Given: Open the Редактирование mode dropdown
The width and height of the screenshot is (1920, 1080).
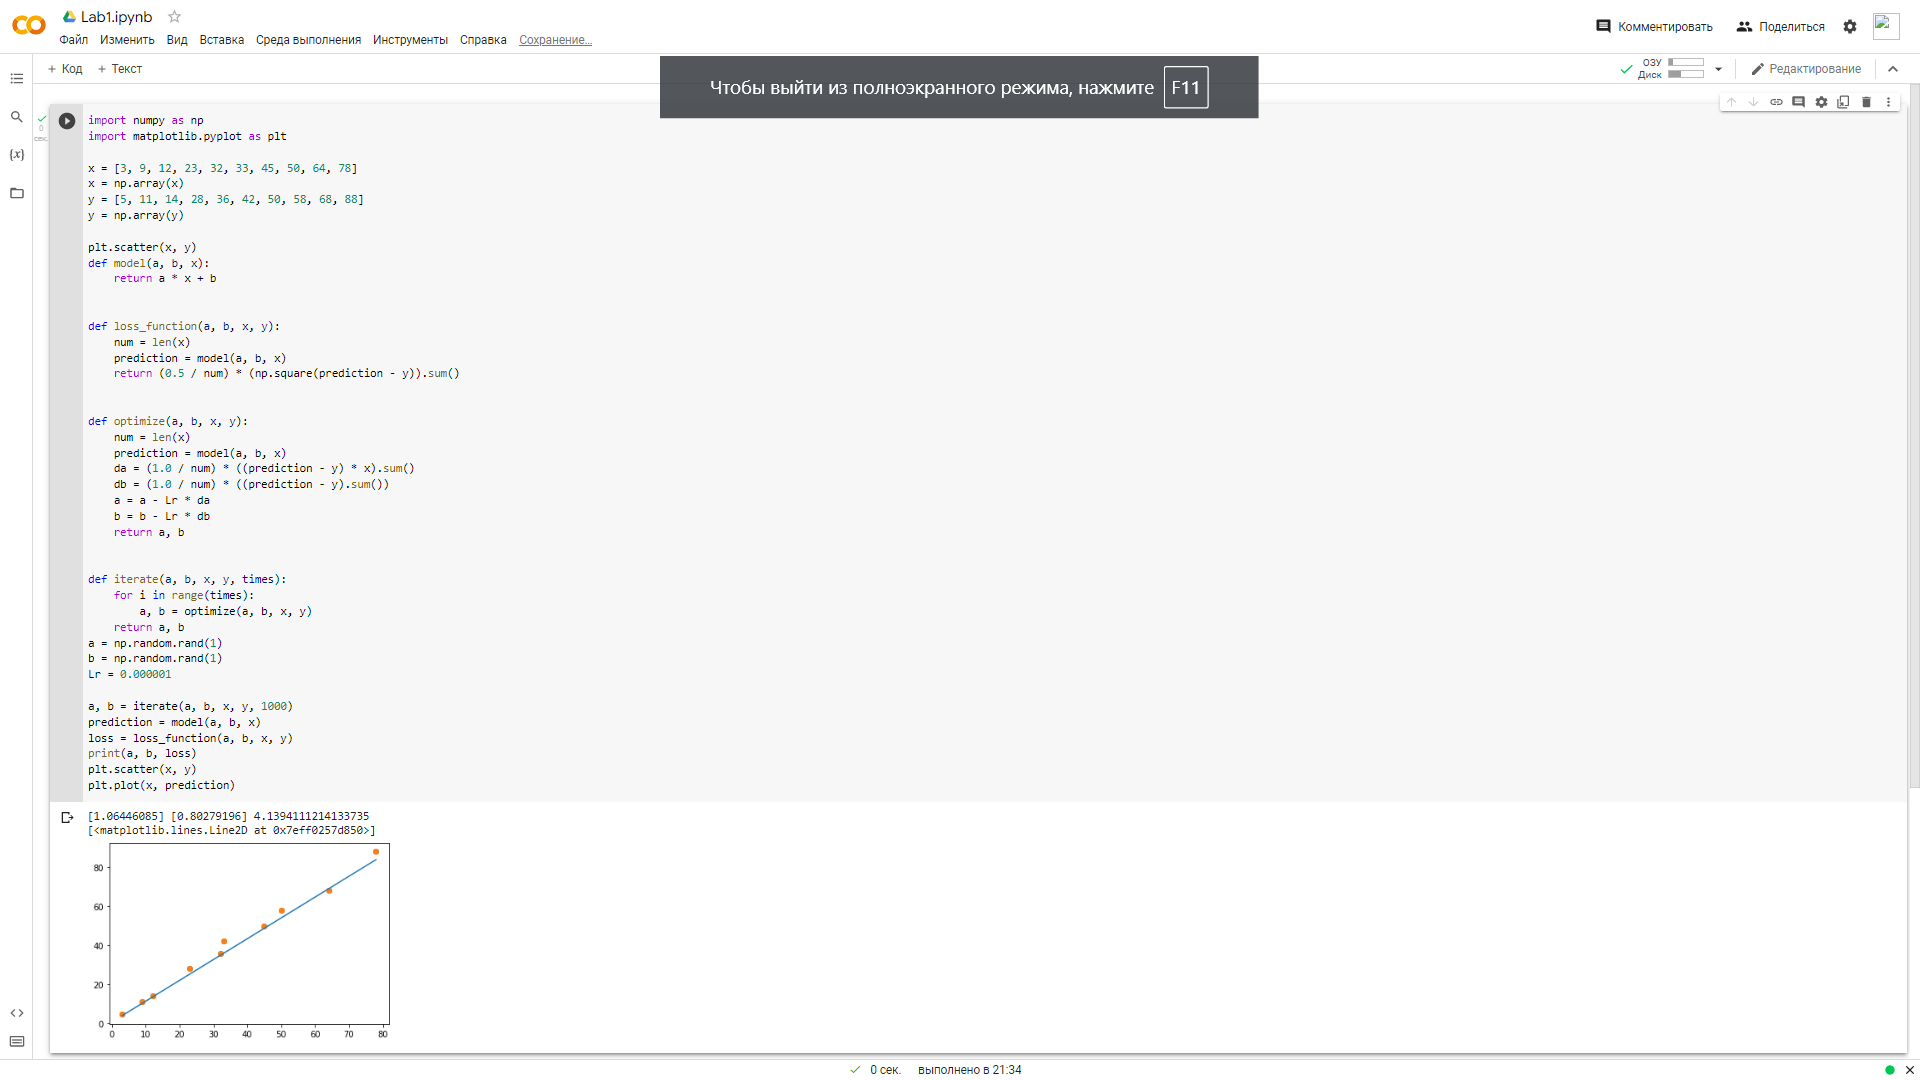Looking at the screenshot, I should point(1806,69).
